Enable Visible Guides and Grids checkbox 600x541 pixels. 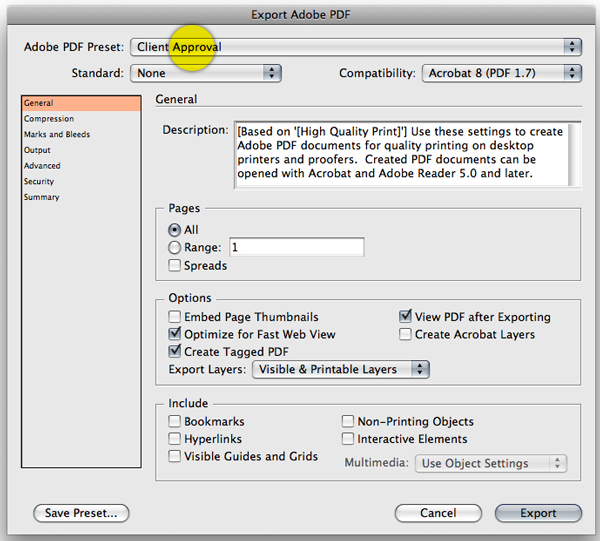click(174, 456)
